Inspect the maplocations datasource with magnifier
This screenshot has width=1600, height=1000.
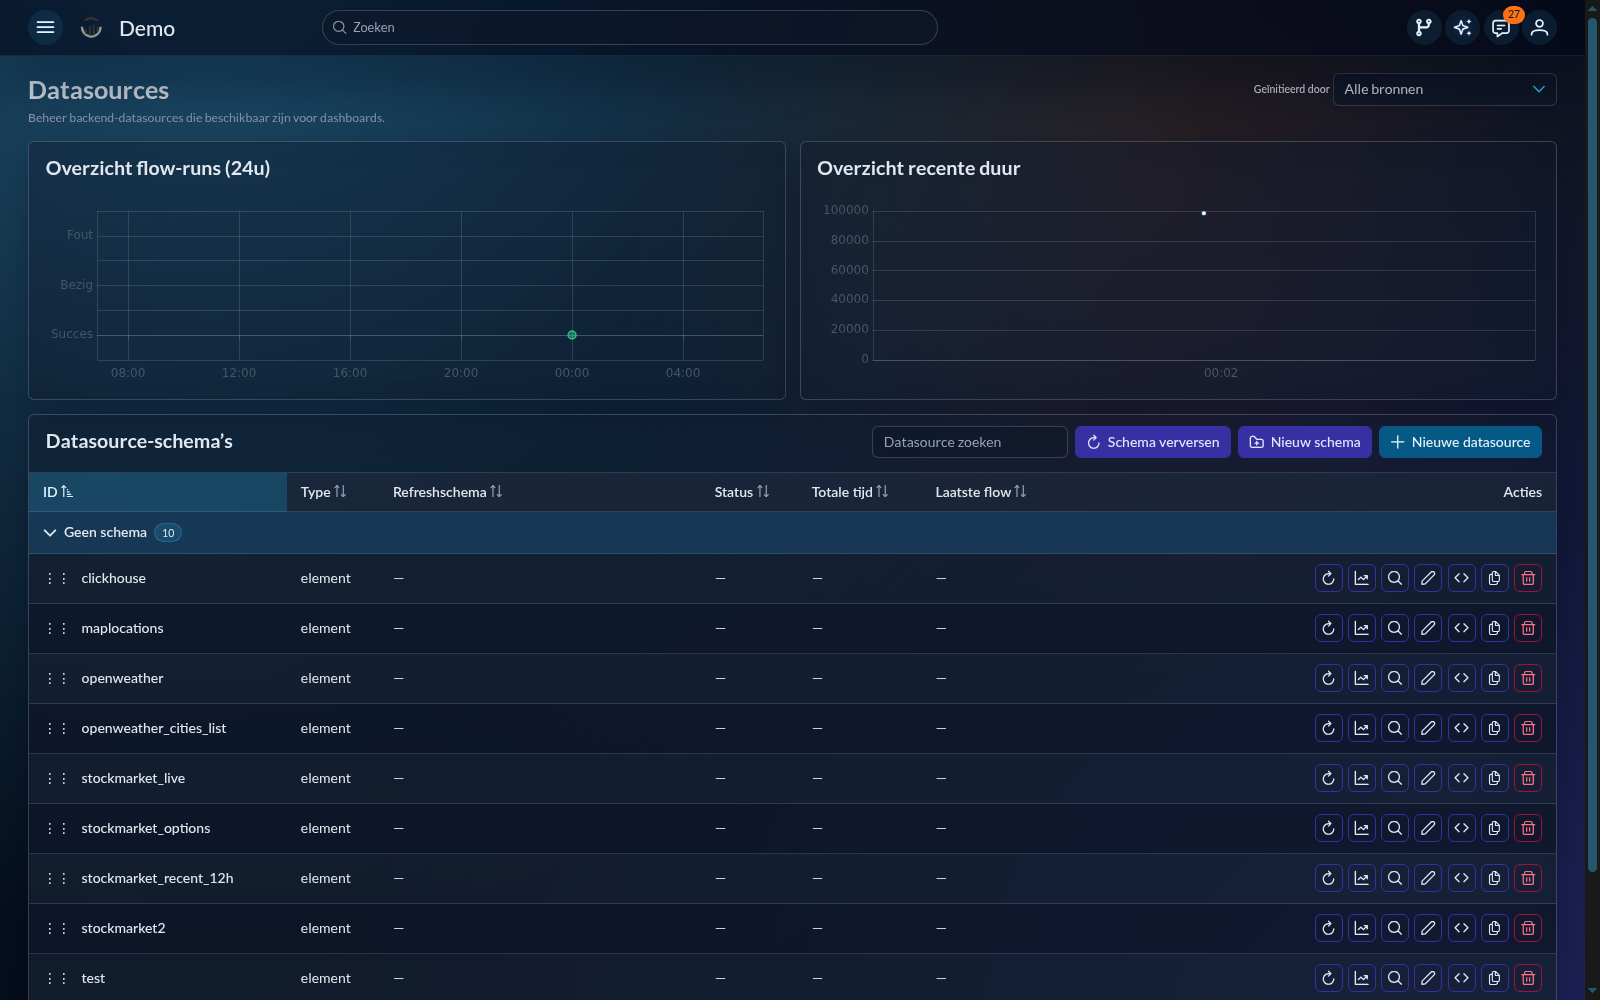point(1395,628)
